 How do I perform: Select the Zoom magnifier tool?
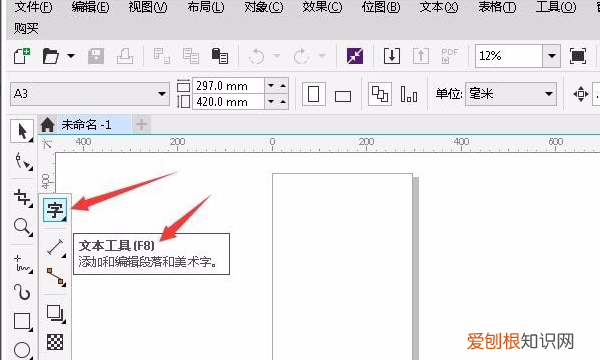tap(23, 227)
